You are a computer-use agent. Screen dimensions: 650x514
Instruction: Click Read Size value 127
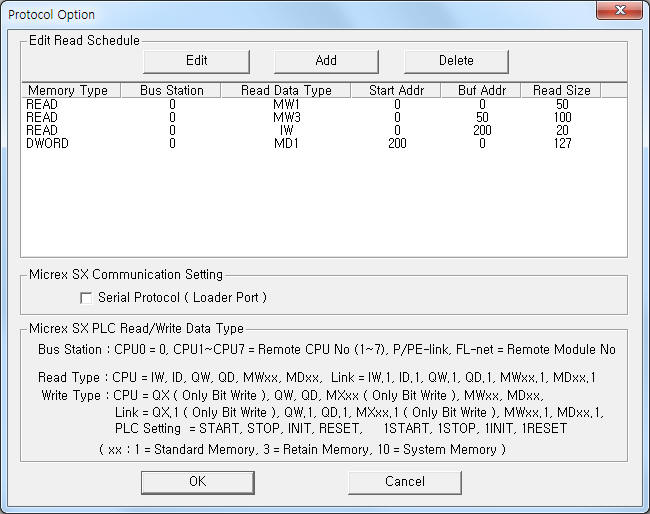[x=562, y=143]
